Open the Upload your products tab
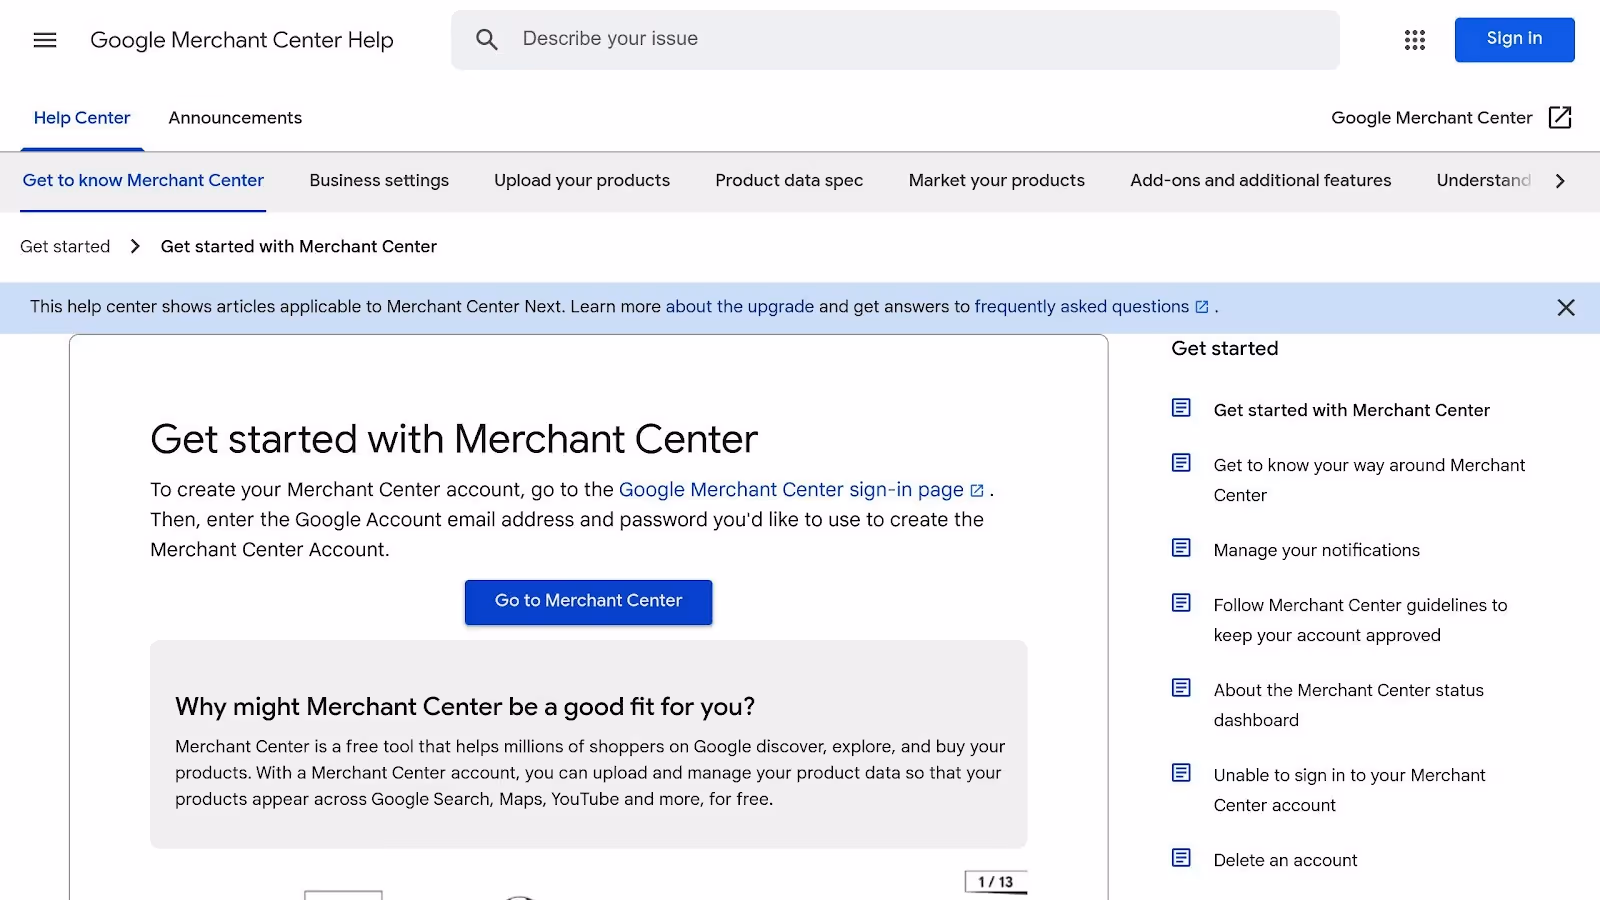This screenshot has width=1600, height=900. coord(582,181)
